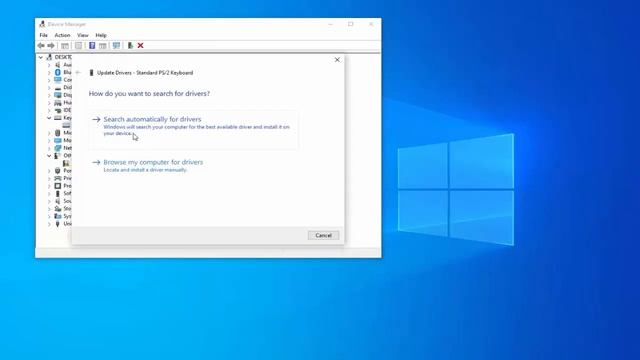The height and width of the screenshot is (360, 640).
Task: Toggle the action pane toolbar icon
Action: (103, 46)
